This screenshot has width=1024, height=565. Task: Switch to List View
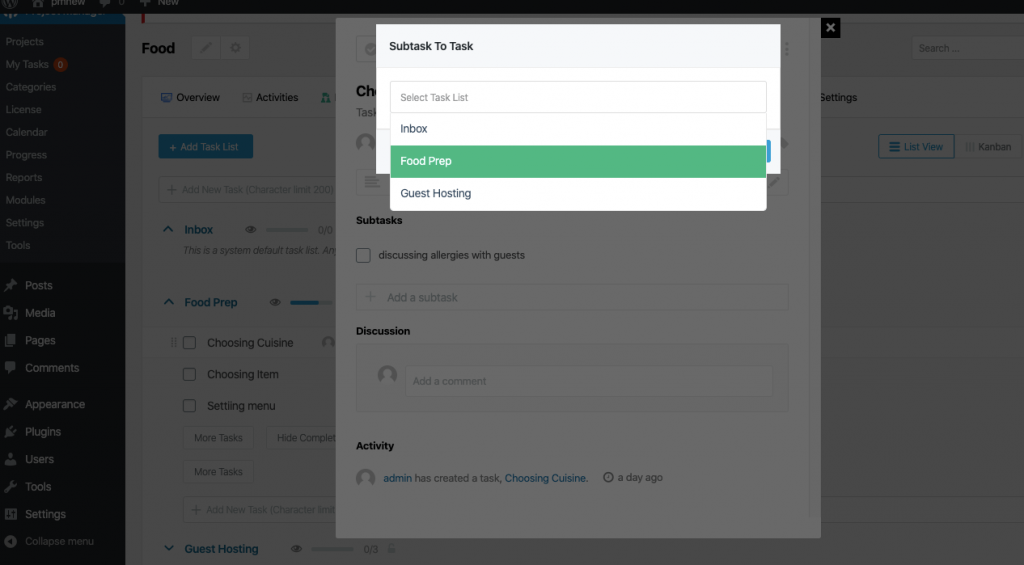[x=916, y=147]
